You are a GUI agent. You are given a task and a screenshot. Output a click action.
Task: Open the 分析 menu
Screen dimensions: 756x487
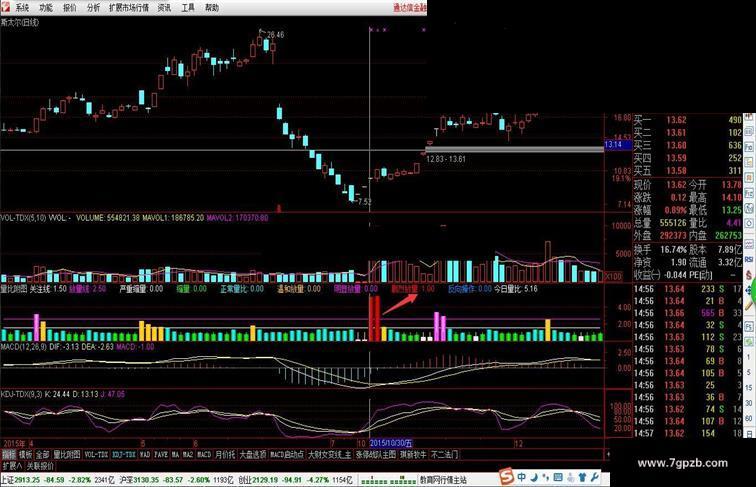pos(94,7)
